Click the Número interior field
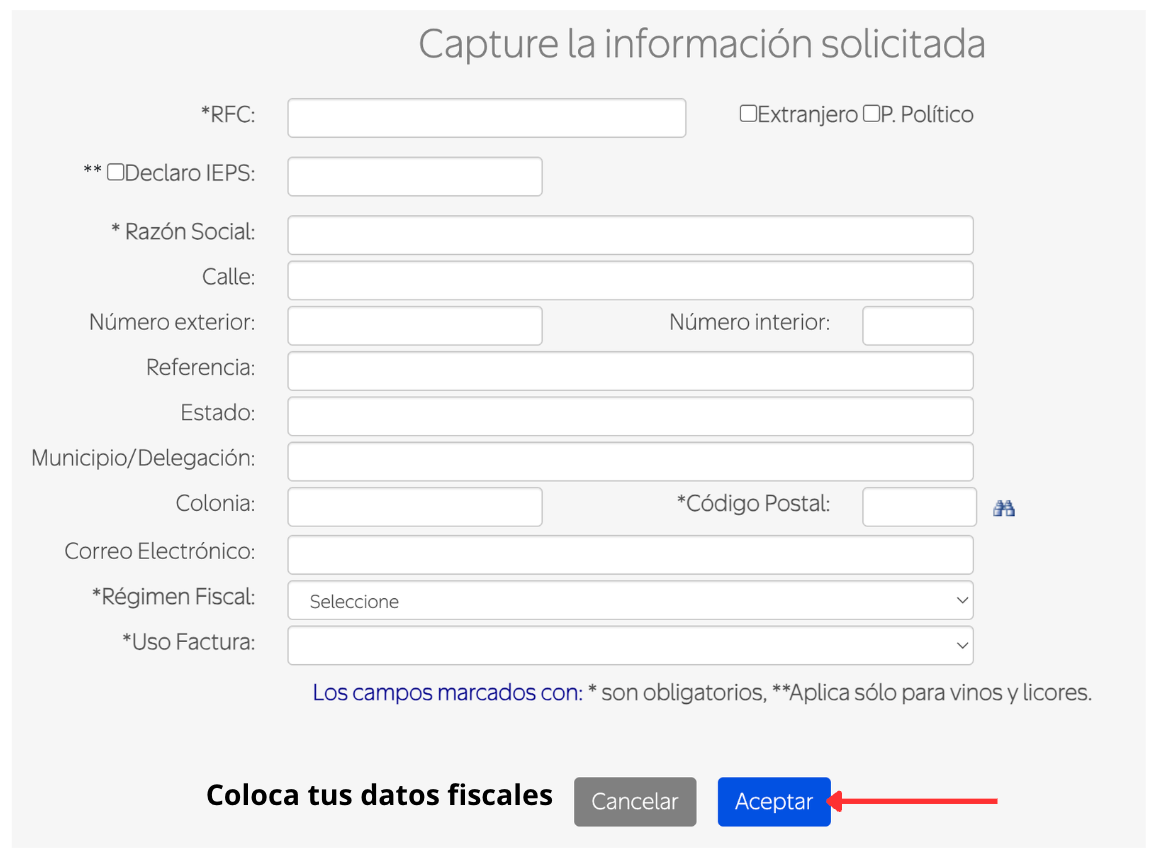Viewport: 1156px width, 862px height. (917, 325)
